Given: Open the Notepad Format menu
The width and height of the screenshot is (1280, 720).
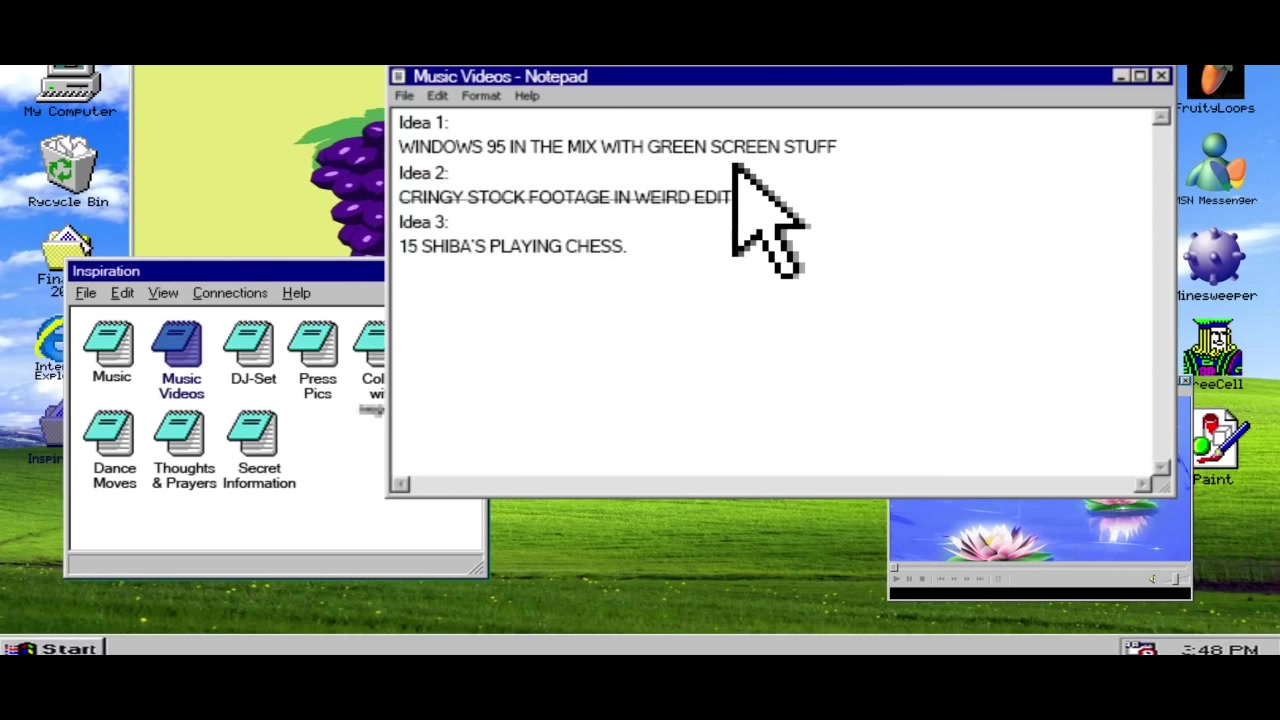Looking at the screenshot, I should [481, 96].
